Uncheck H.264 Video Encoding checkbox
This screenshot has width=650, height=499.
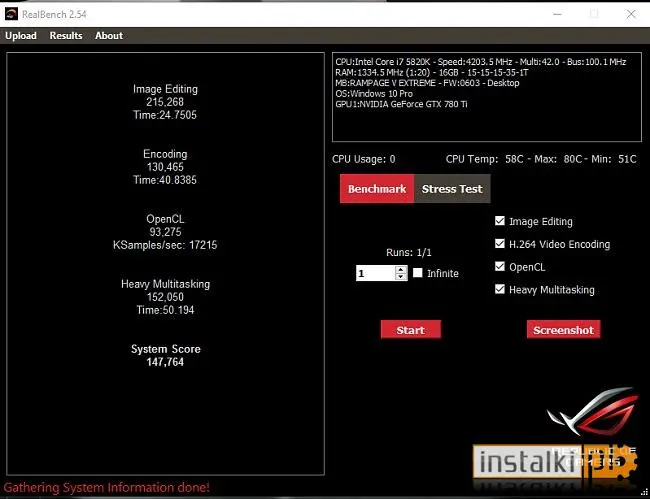[x=500, y=244]
